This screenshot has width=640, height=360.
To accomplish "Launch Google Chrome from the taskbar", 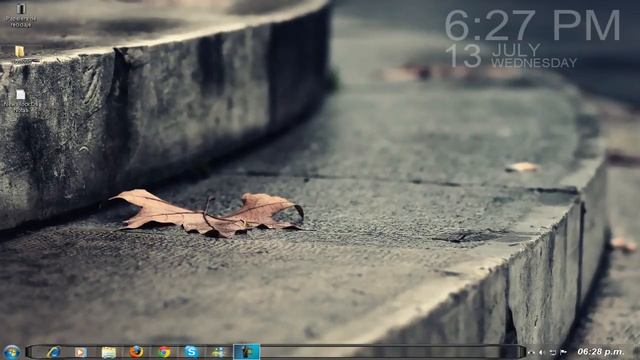I will 164,352.
